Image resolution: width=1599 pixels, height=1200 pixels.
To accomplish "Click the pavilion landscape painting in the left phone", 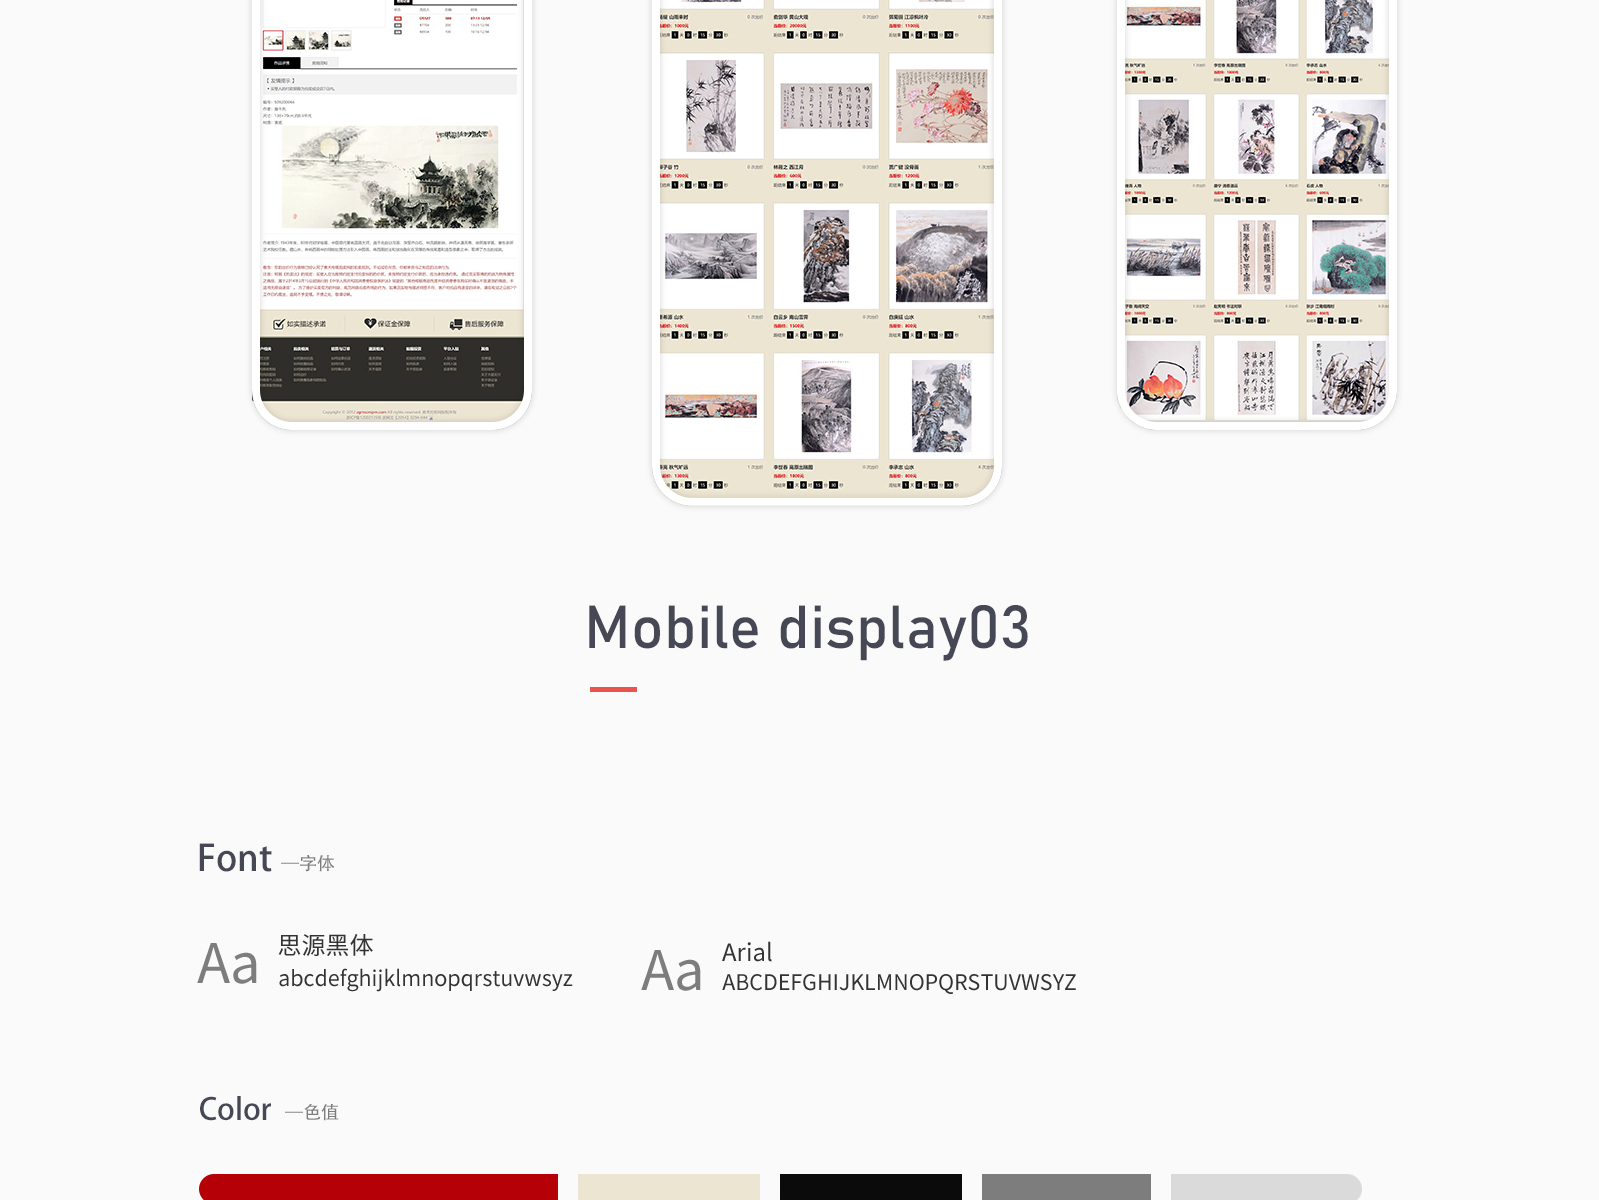I will coord(390,177).
